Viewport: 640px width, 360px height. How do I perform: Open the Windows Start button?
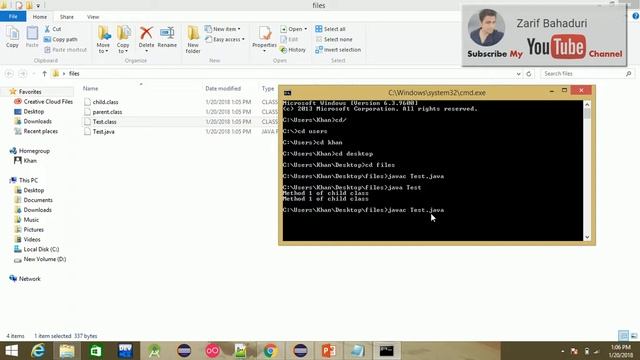point(11,351)
